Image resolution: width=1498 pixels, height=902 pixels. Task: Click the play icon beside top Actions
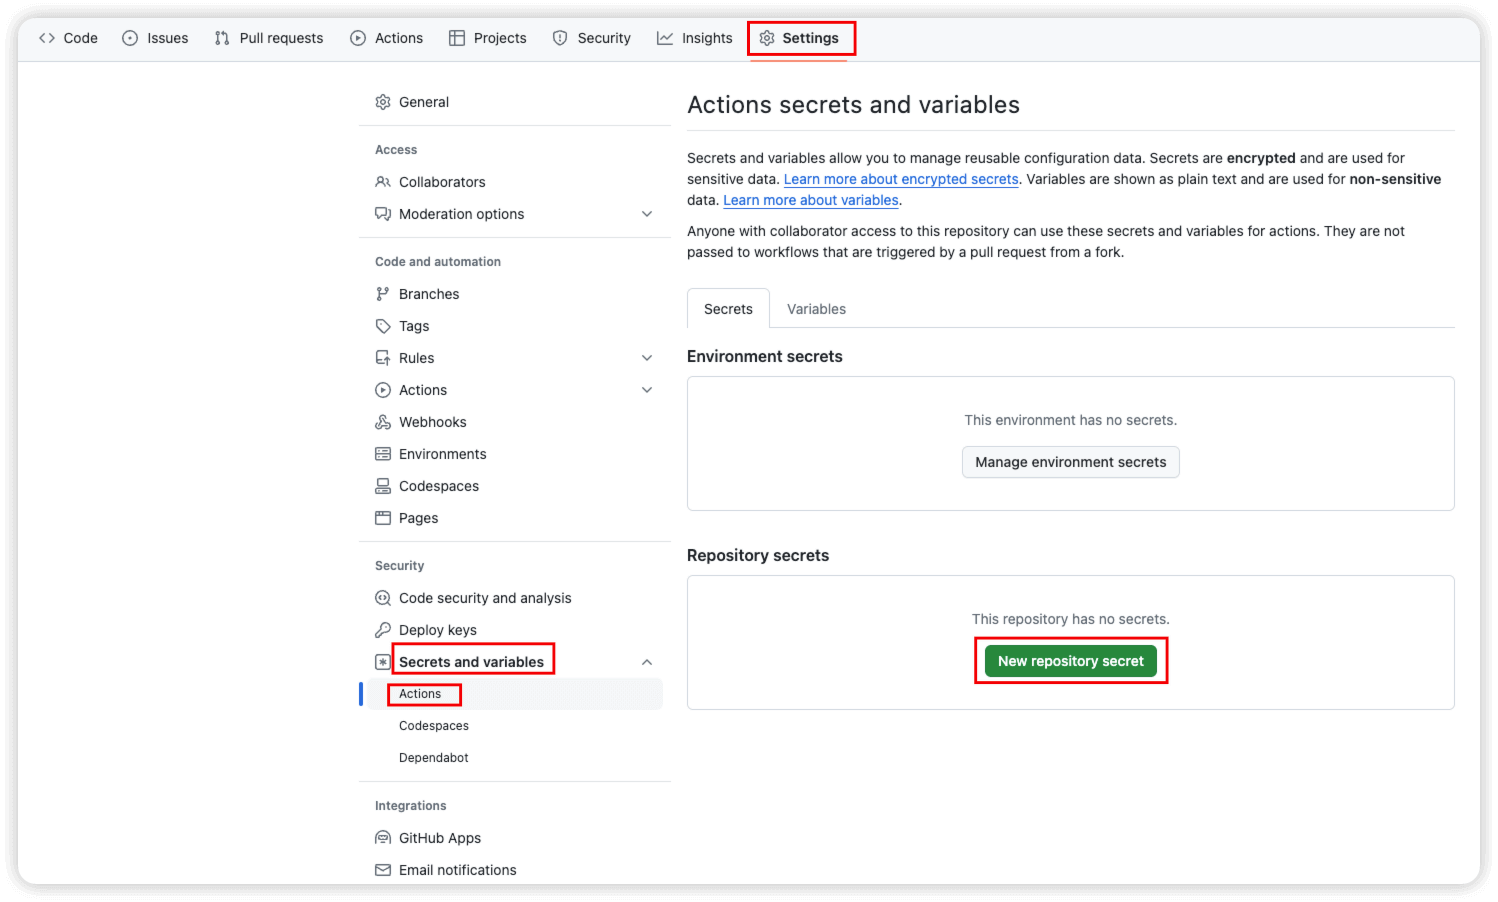(x=358, y=38)
